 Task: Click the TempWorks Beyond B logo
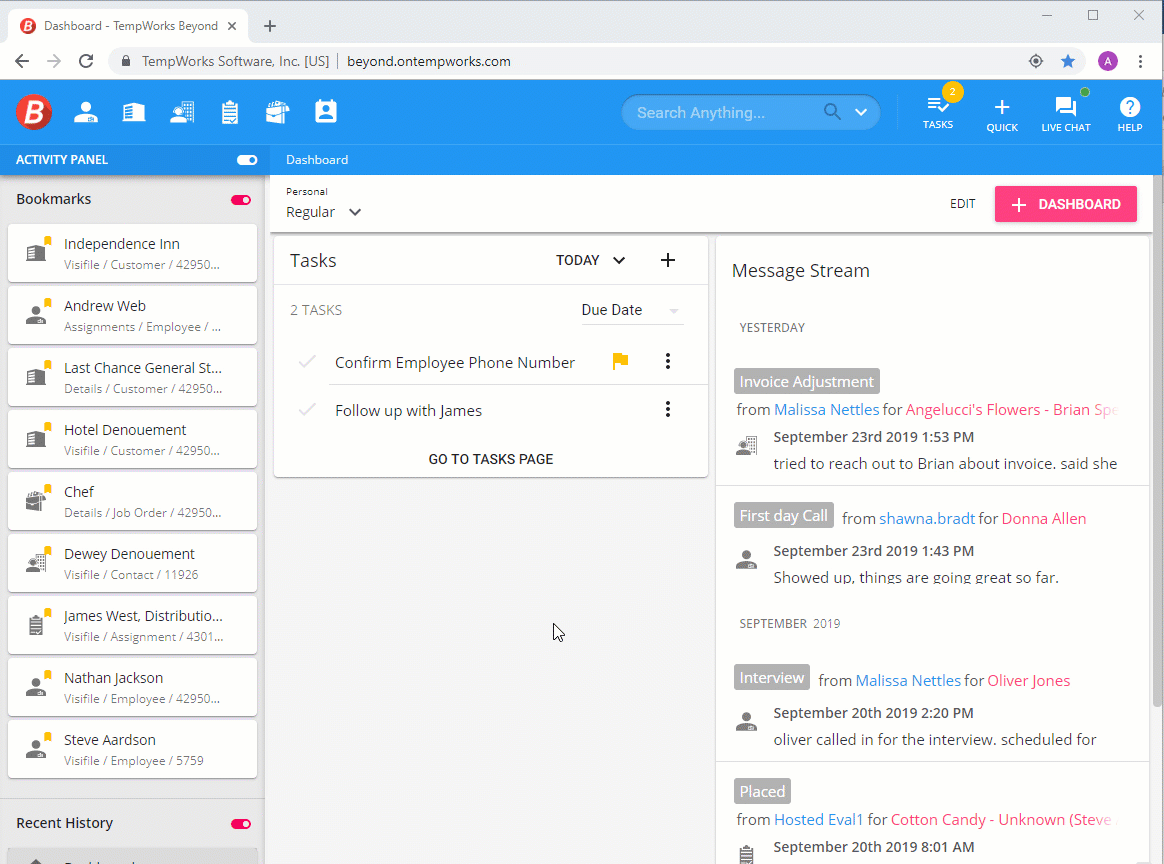tap(34, 112)
